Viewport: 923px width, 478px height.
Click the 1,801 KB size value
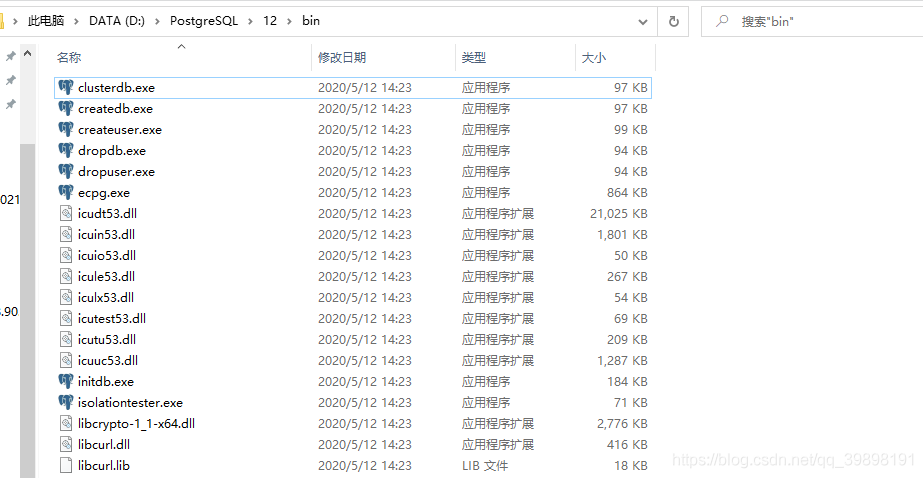[x=622, y=235]
